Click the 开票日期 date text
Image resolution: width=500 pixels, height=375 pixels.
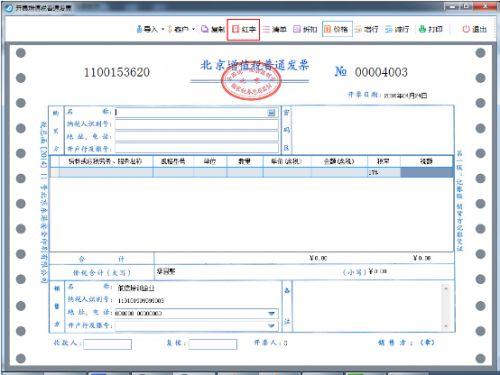(x=405, y=96)
